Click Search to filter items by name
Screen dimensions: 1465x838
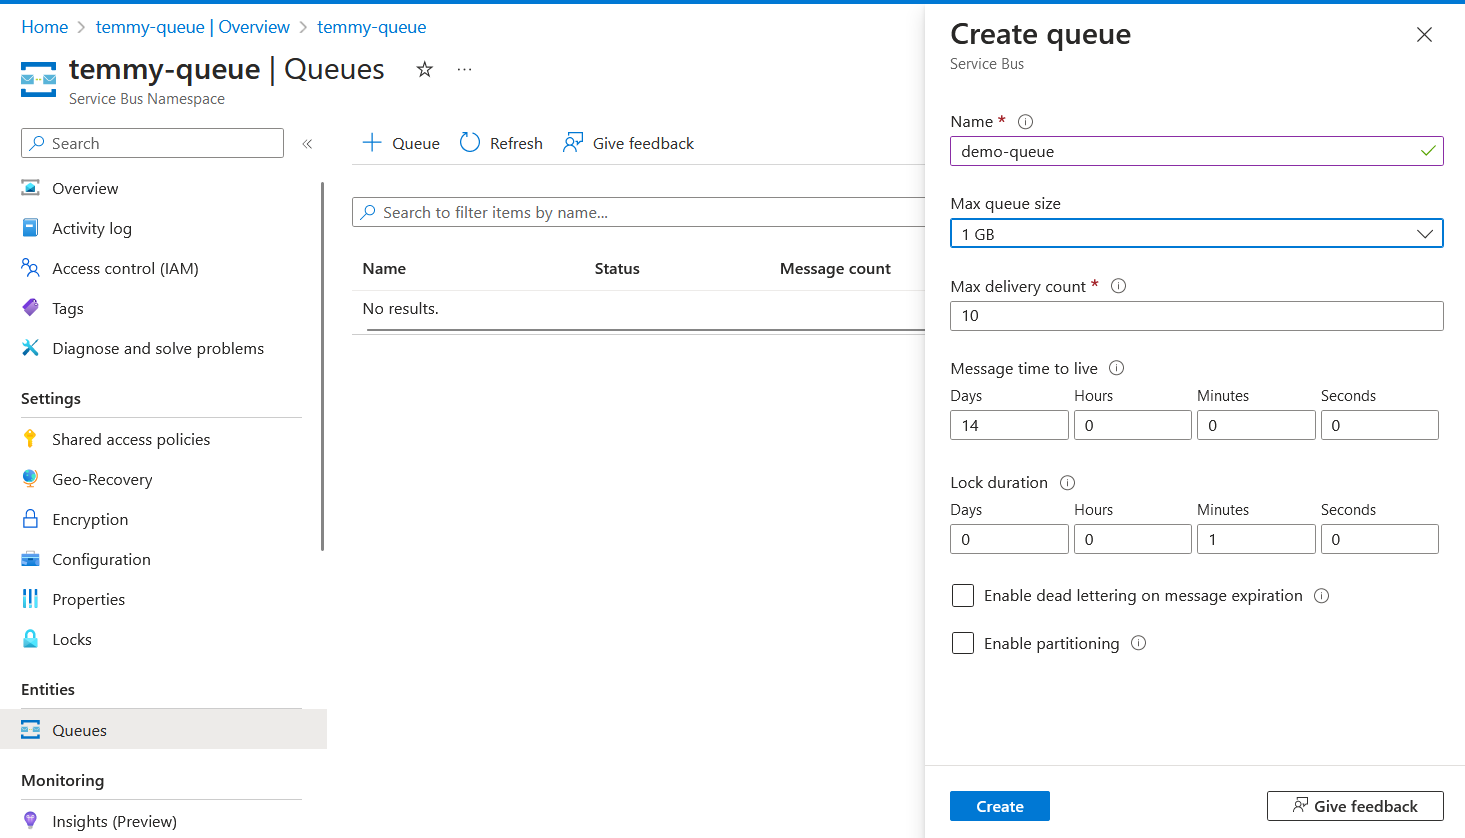(x=638, y=212)
